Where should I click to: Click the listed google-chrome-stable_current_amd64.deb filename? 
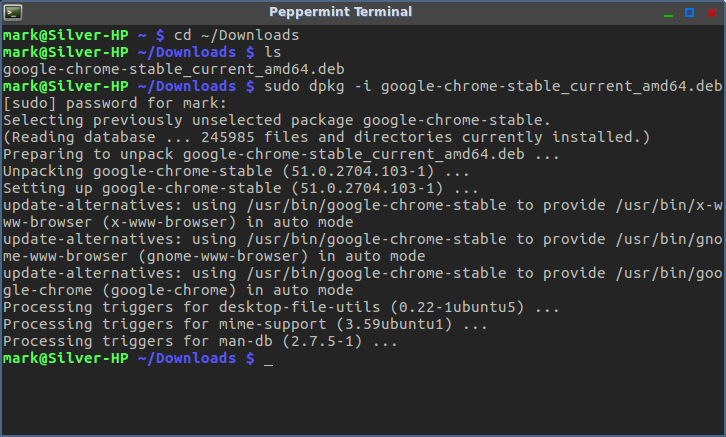pyautogui.click(x=174, y=69)
